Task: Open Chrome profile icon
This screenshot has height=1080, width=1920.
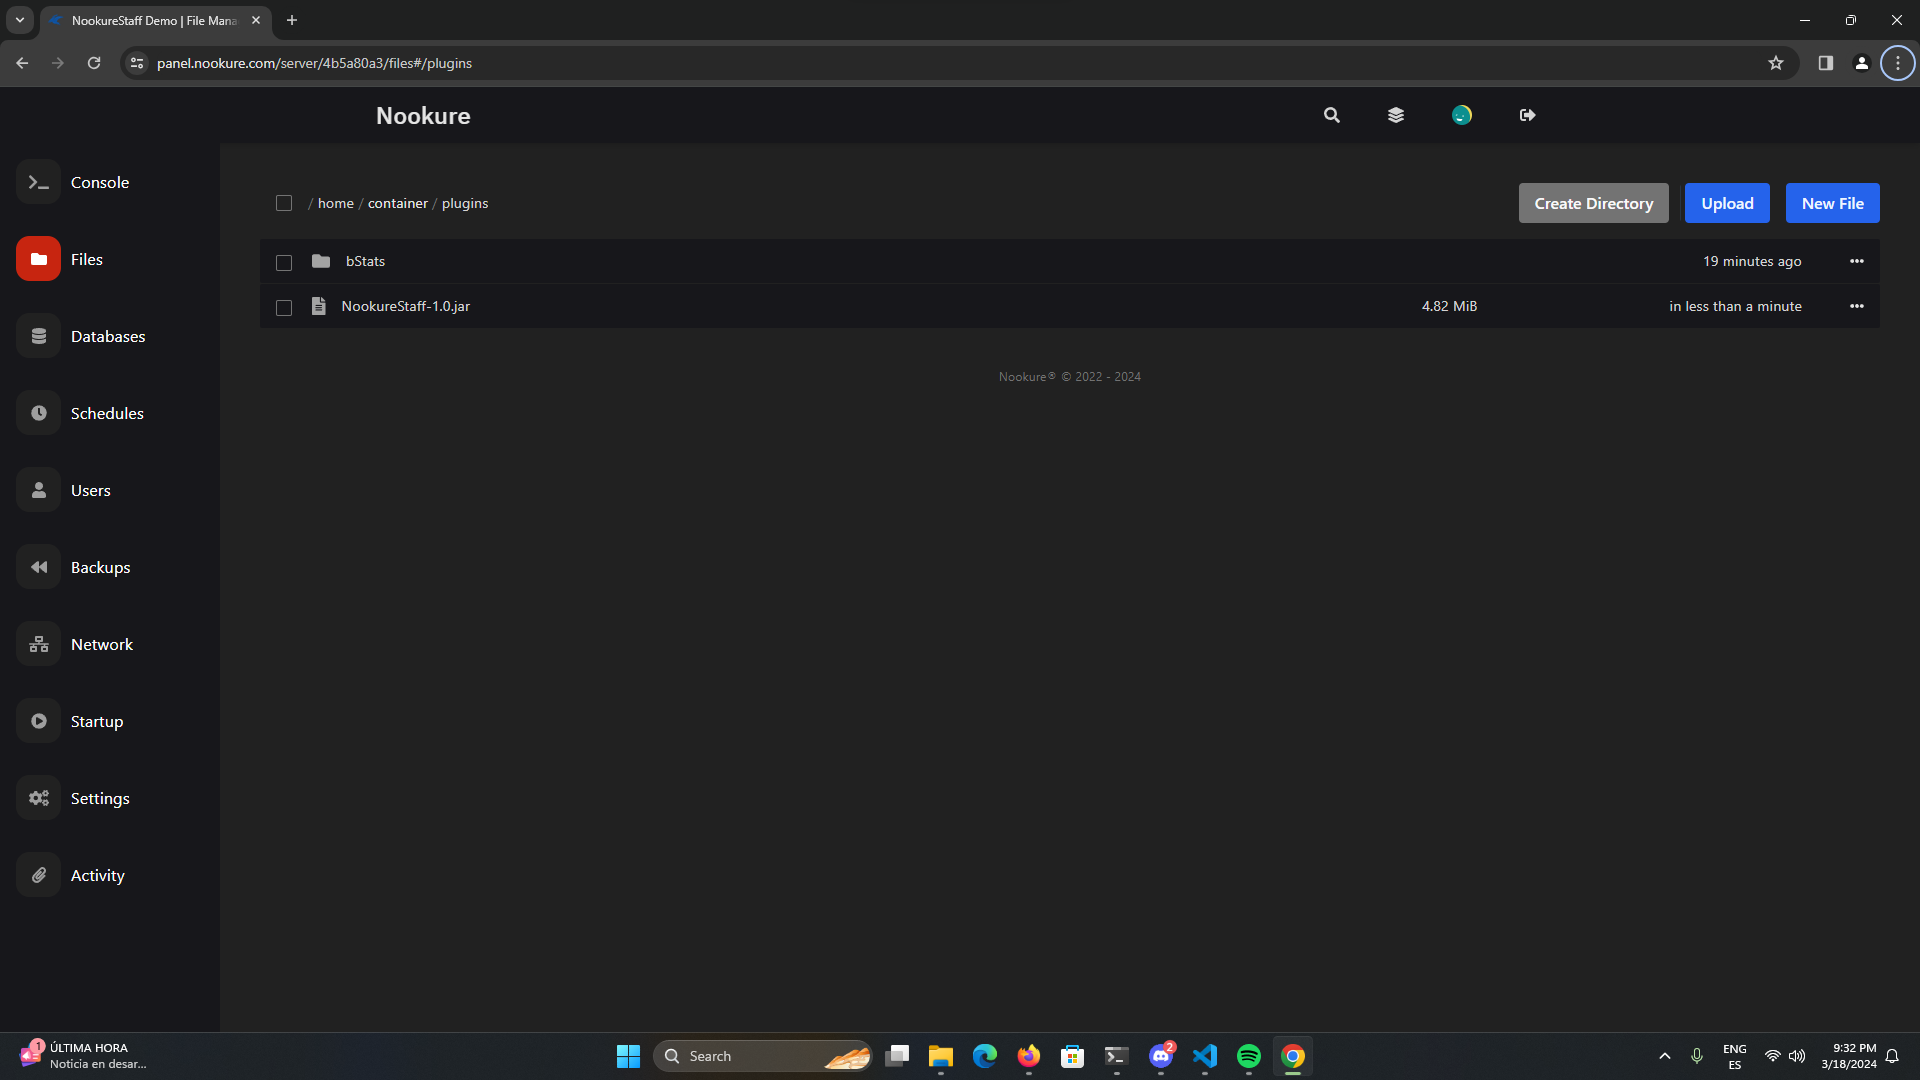Action: coord(1861,63)
